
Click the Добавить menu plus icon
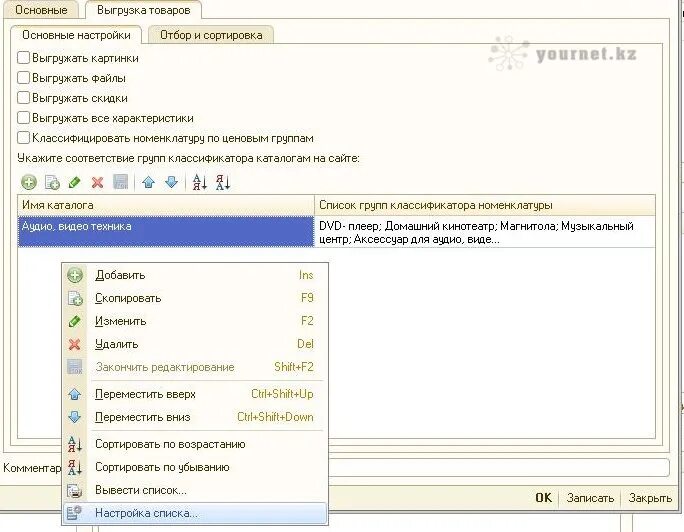coord(75,275)
